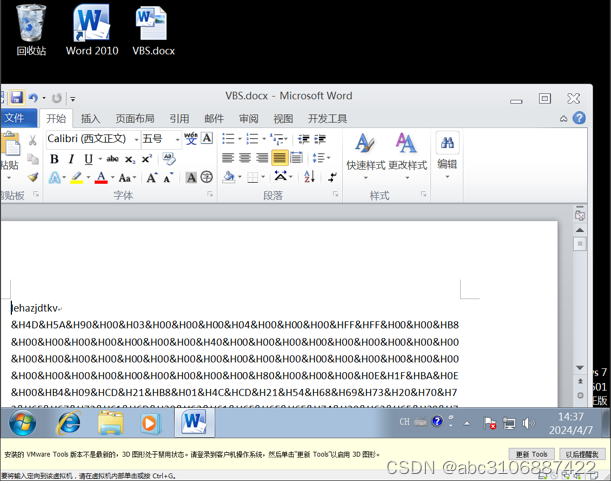Click the Text Effects glowing A icon
The image size is (611, 484).
(x=55, y=178)
